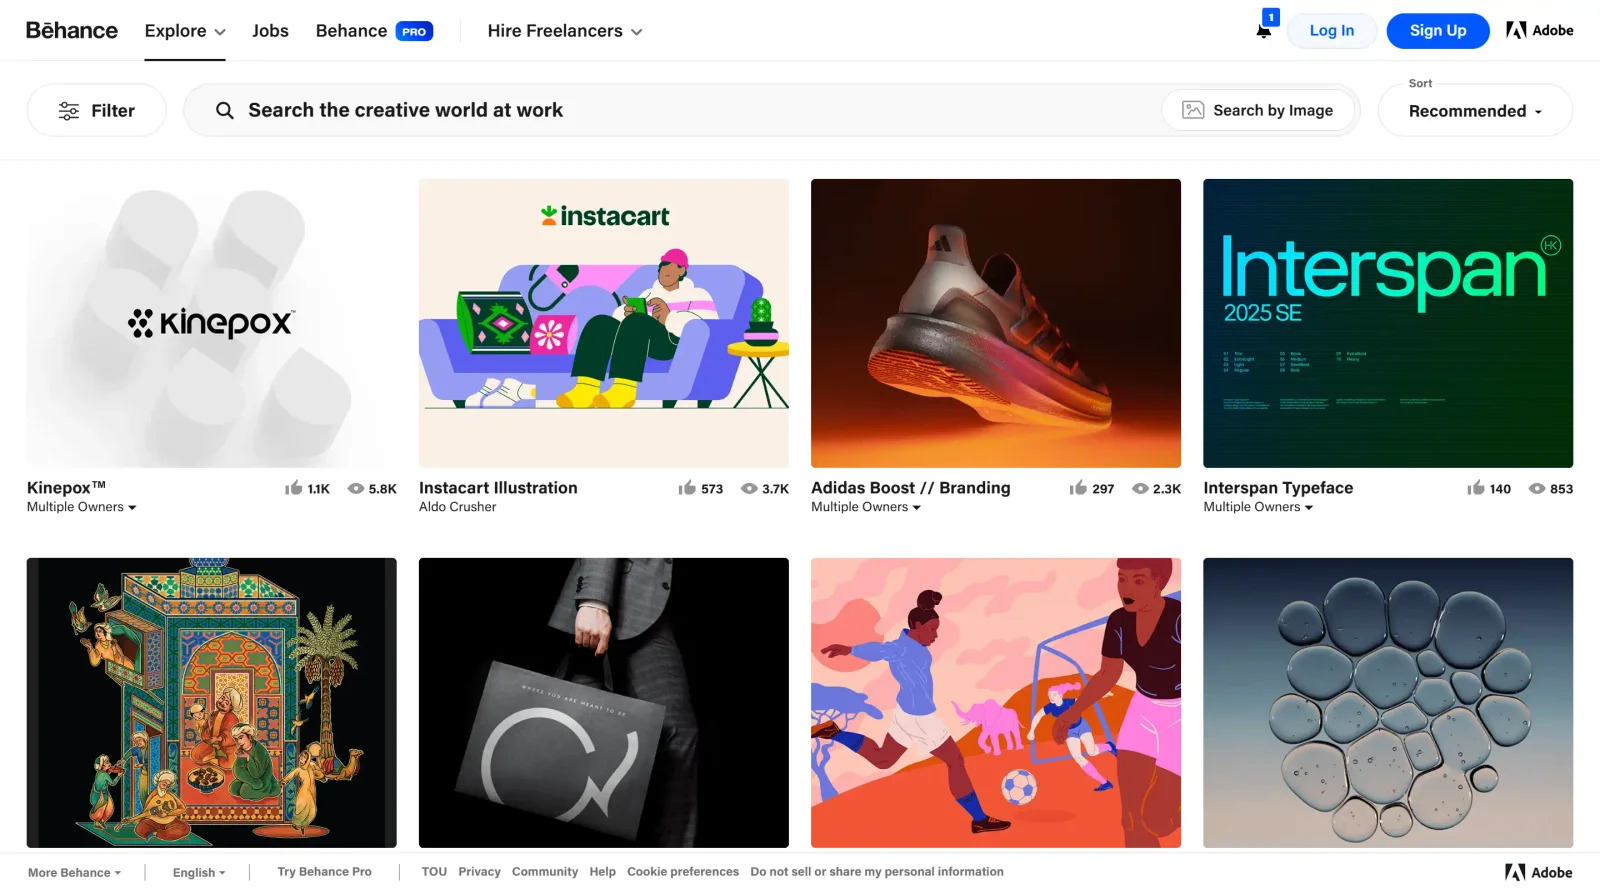Open the Adidas shoe thumbnail
The height and width of the screenshot is (889, 1600).
coord(996,323)
